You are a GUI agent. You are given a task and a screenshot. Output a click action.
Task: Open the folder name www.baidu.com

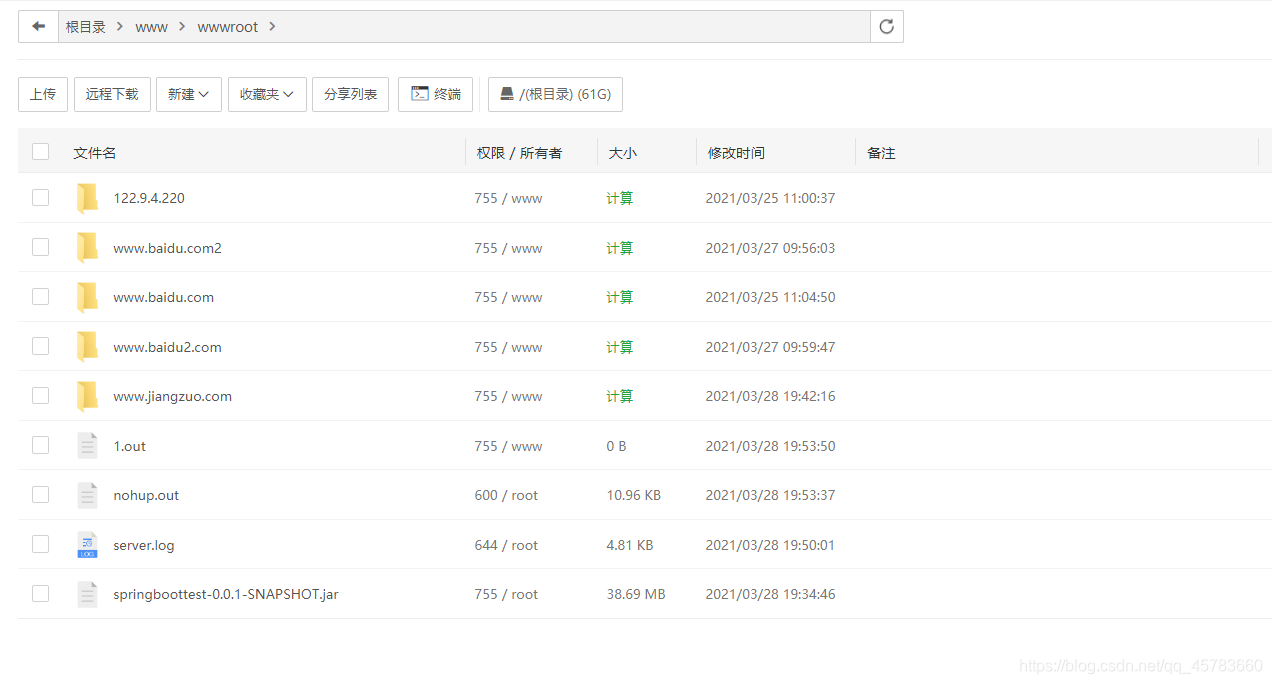tap(163, 297)
